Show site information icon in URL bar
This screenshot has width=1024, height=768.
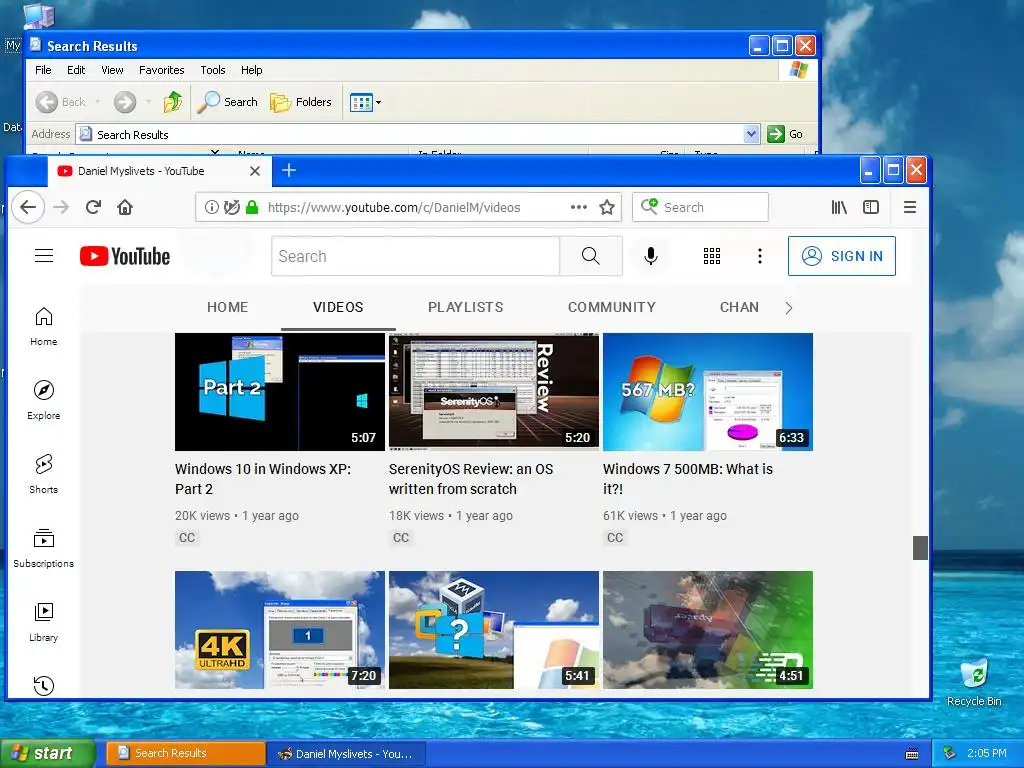pos(212,207)
